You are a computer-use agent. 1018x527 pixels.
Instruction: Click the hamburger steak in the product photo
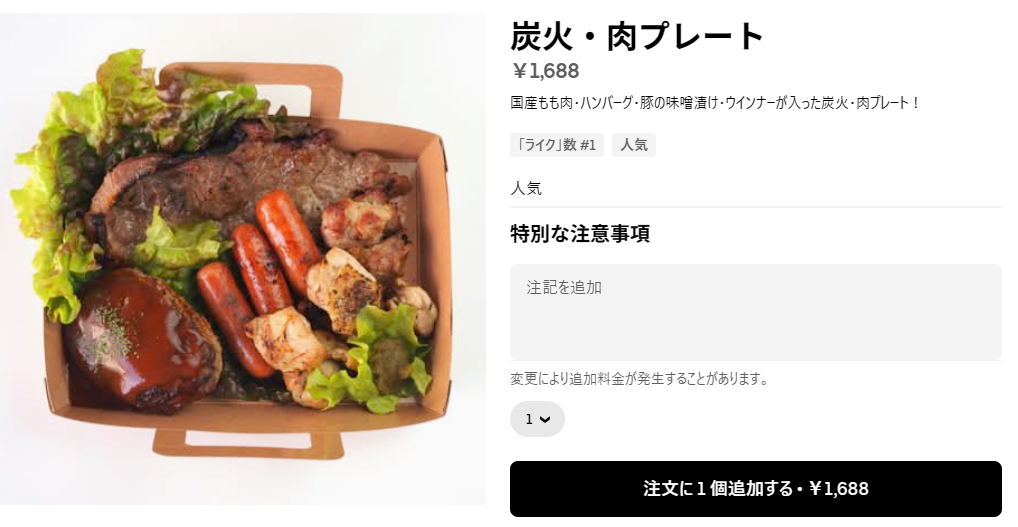point(140,337)
